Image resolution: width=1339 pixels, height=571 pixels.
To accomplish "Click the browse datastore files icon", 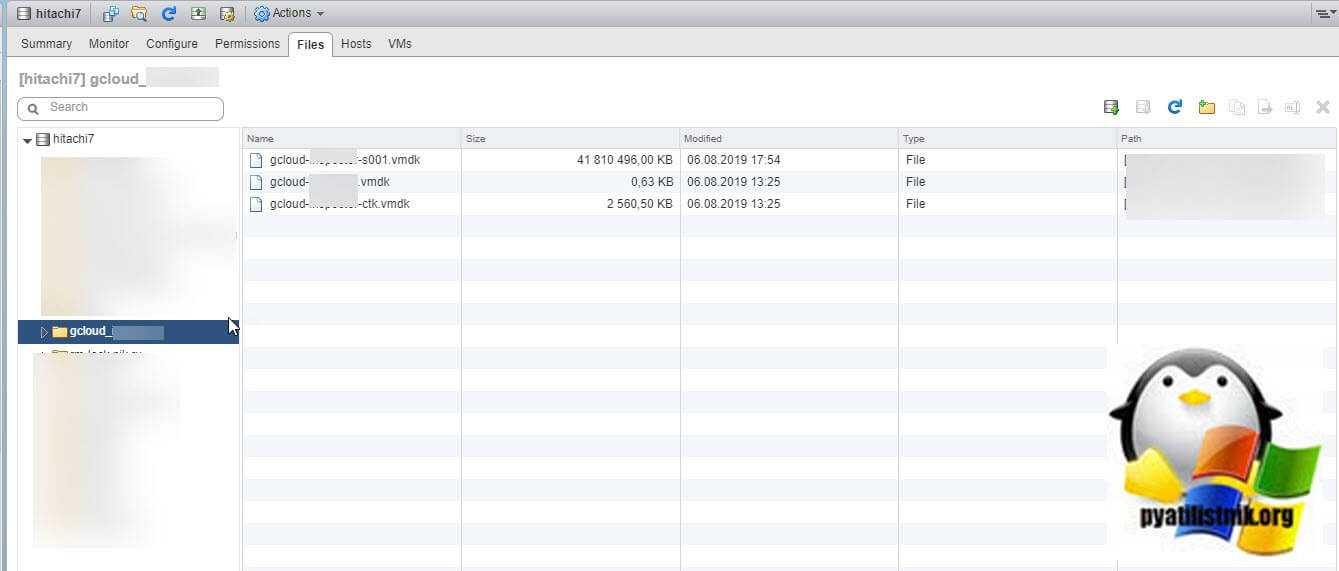I will click(139, 13).
